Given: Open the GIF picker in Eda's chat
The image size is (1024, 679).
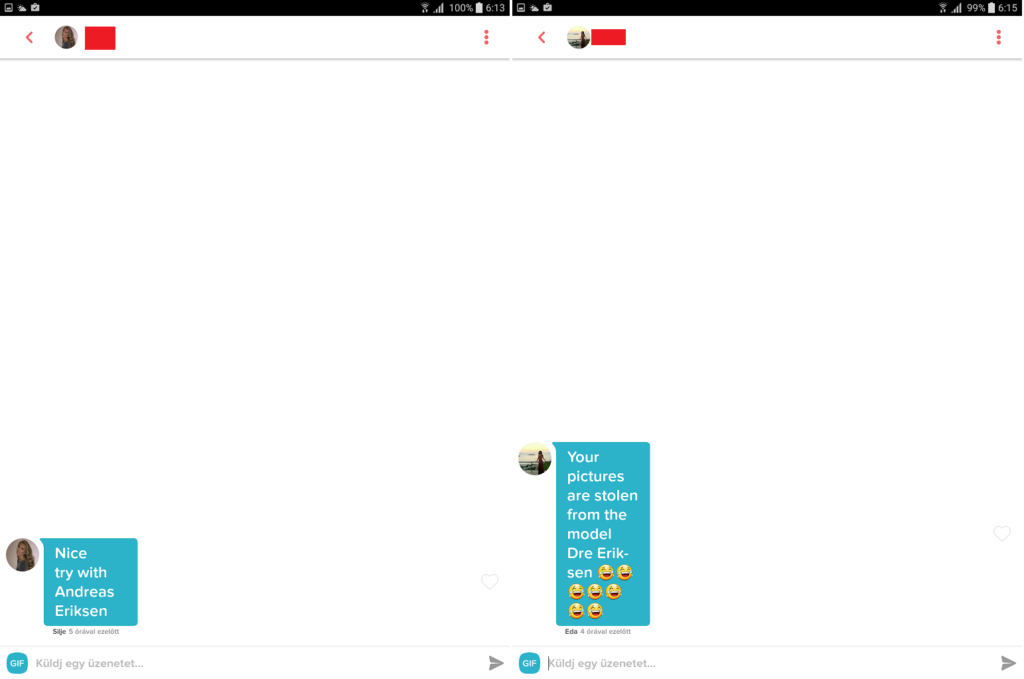Looking at the screenshot, I should pyautogui.click(x=529, y=663).
